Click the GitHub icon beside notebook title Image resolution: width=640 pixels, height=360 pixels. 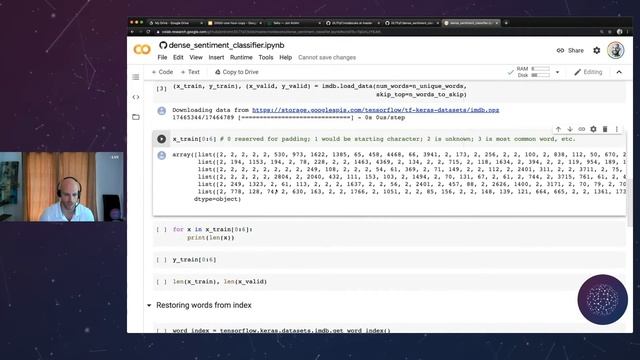point(163,45)
